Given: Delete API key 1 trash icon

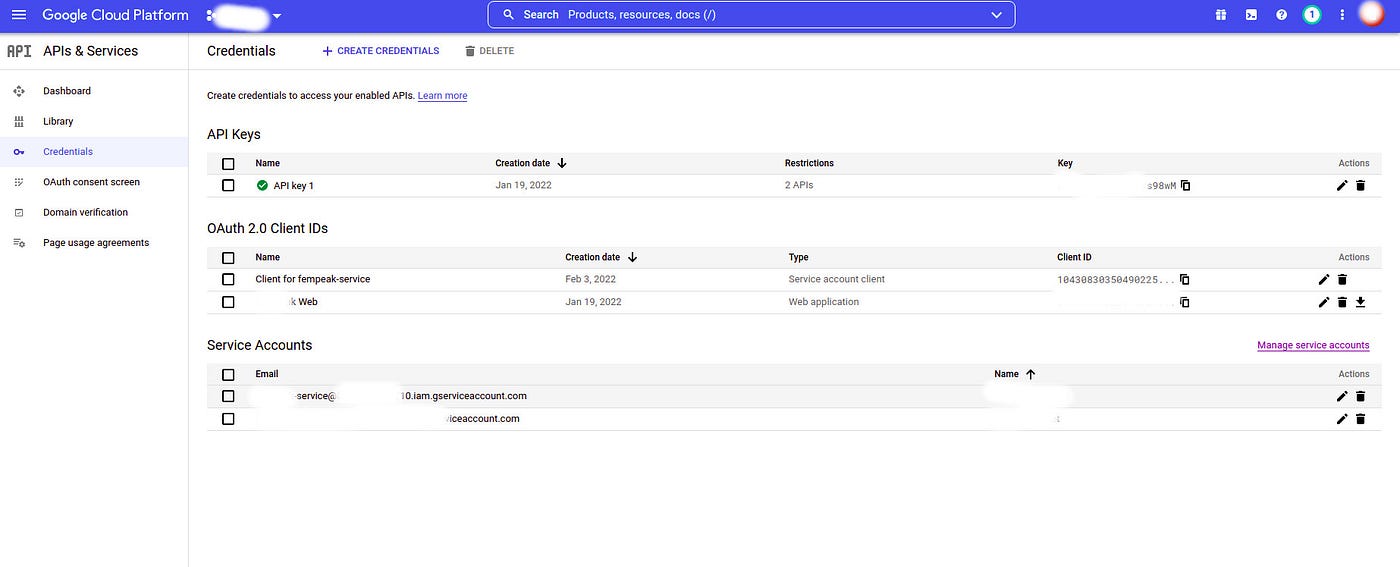Looking at the screenshot, I should [1360, 186].
